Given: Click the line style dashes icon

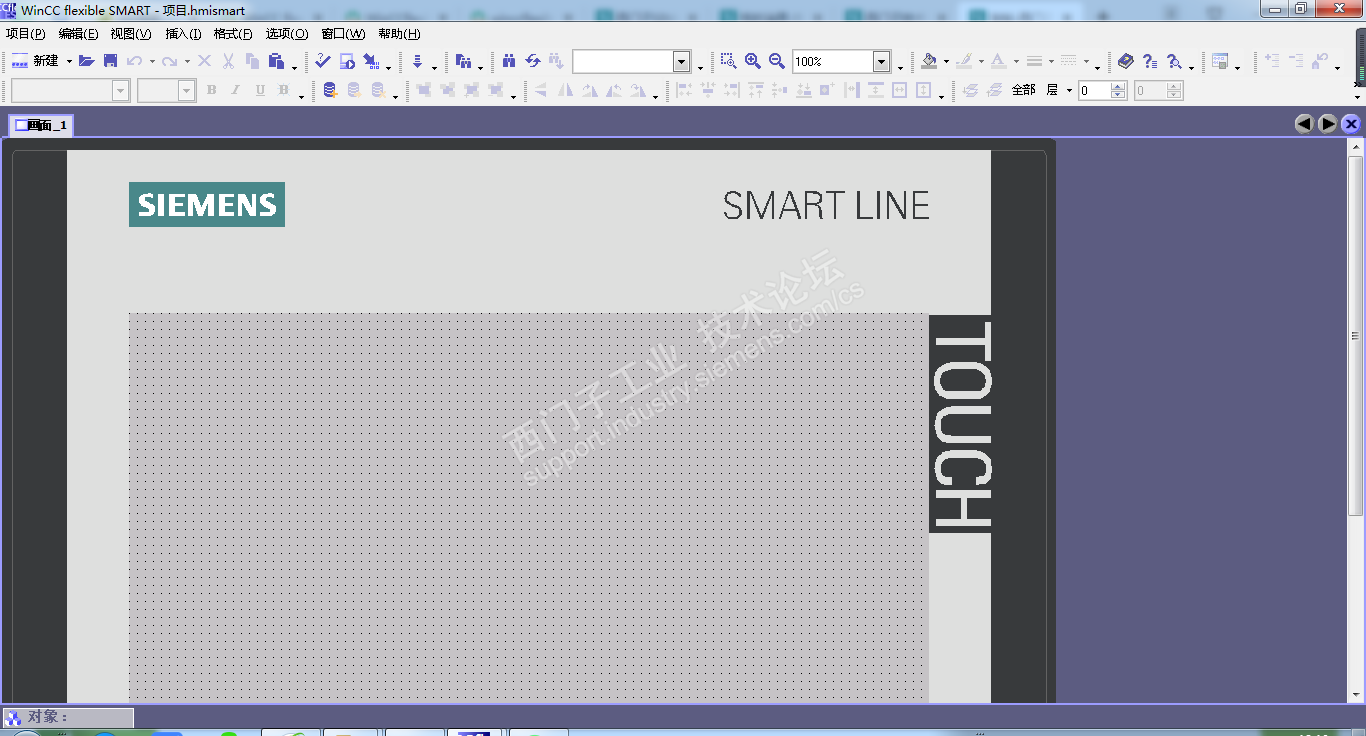Looking at the screenshot, I should 1069,61.
